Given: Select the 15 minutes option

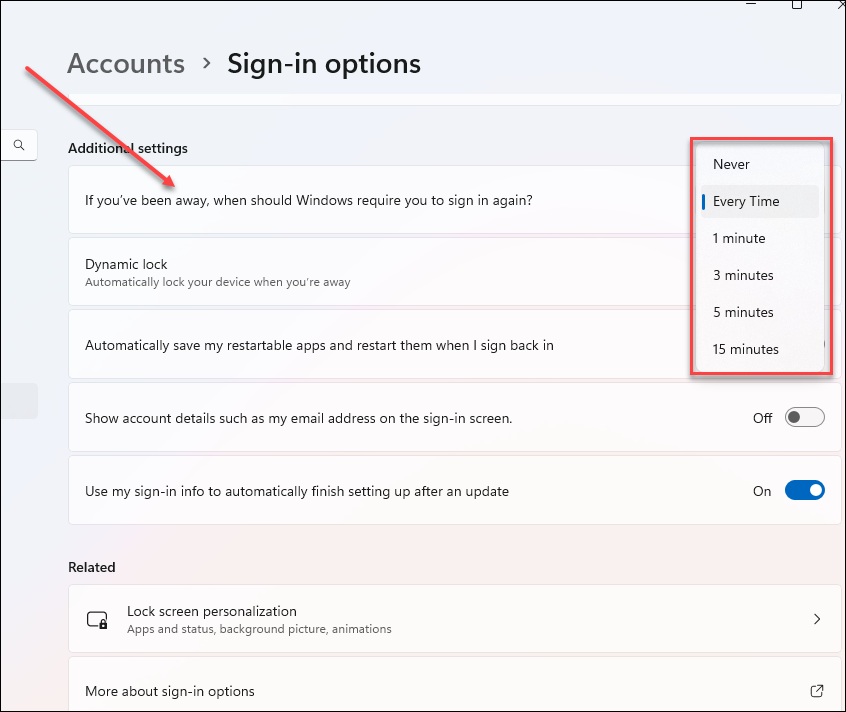Looking at the screenshot, I should click(x=746, y=349).
